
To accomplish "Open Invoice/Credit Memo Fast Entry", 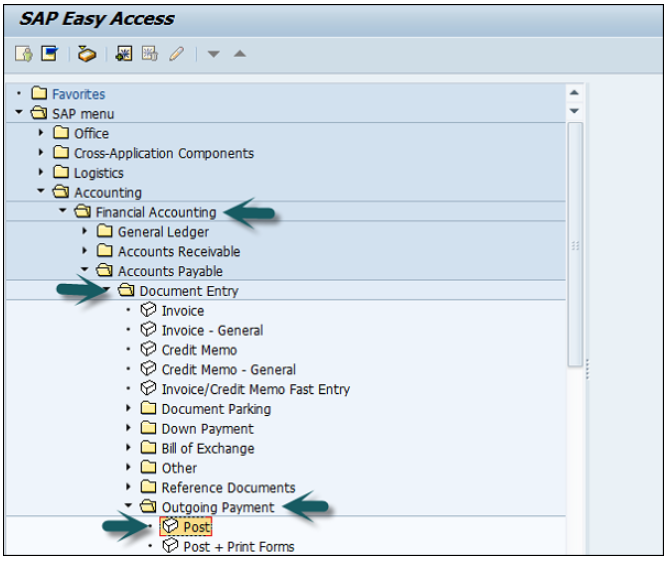I will (255, 389).
